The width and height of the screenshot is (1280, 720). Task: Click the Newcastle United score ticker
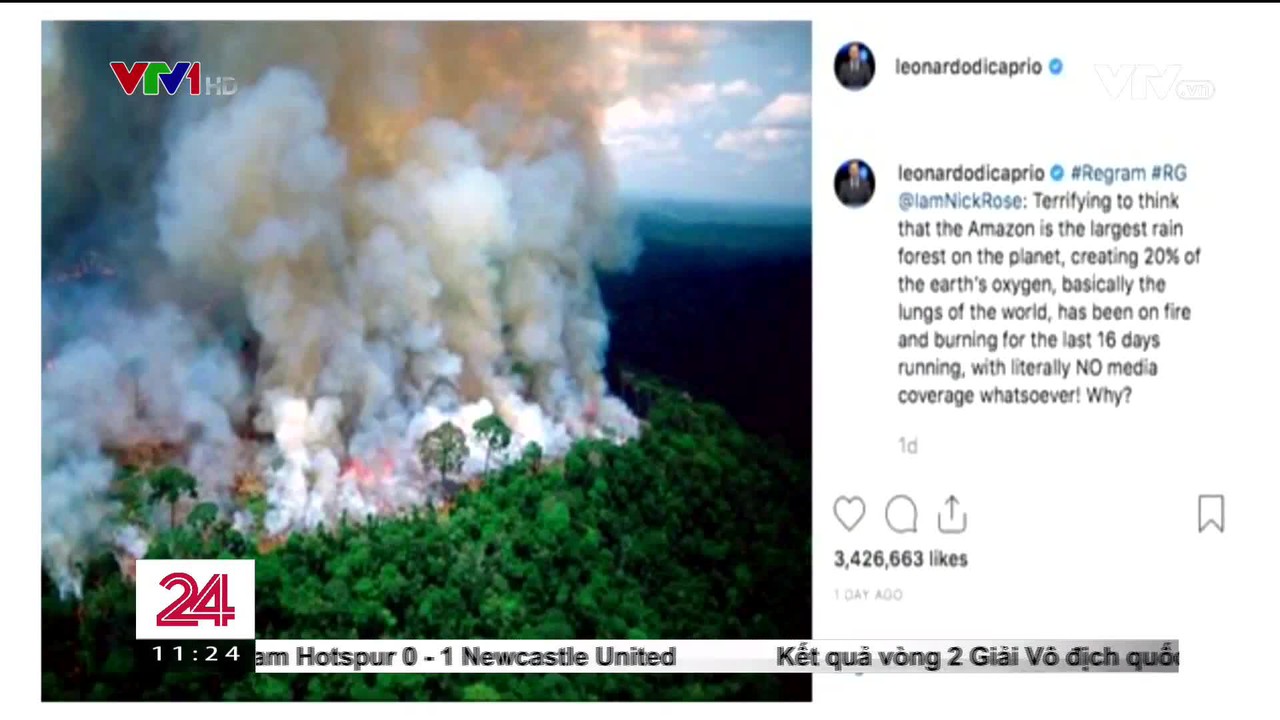tap(466, 657)
